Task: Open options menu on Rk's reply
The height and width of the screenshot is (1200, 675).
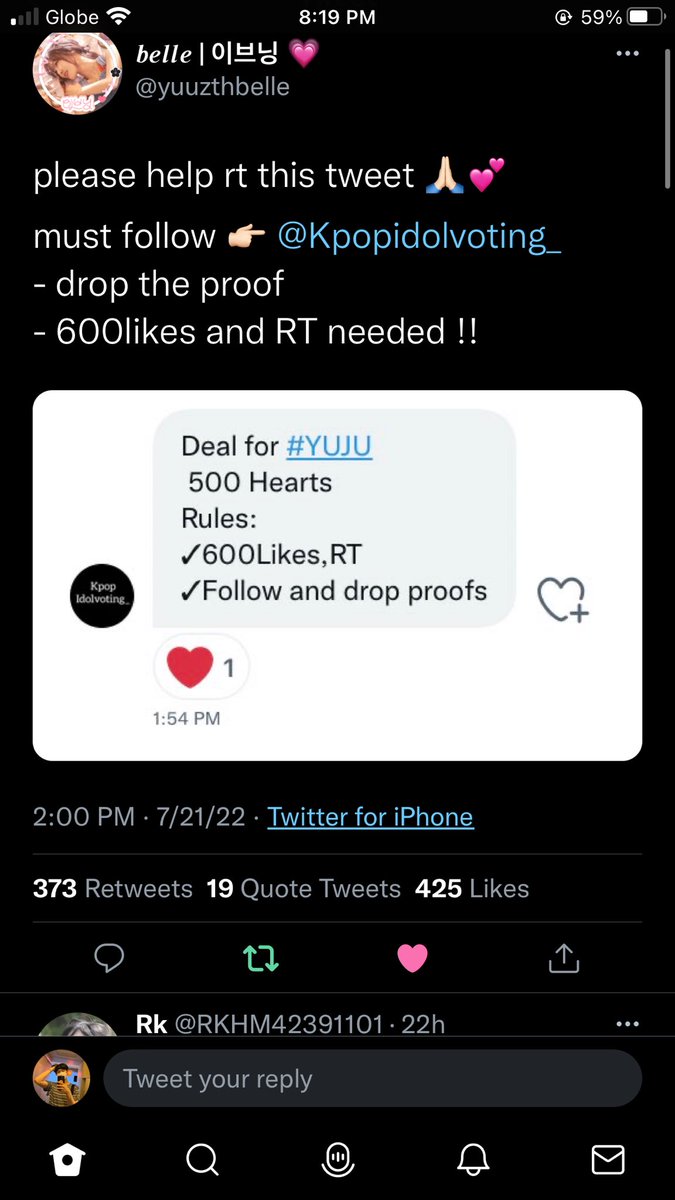Action: pos(627,1024)
